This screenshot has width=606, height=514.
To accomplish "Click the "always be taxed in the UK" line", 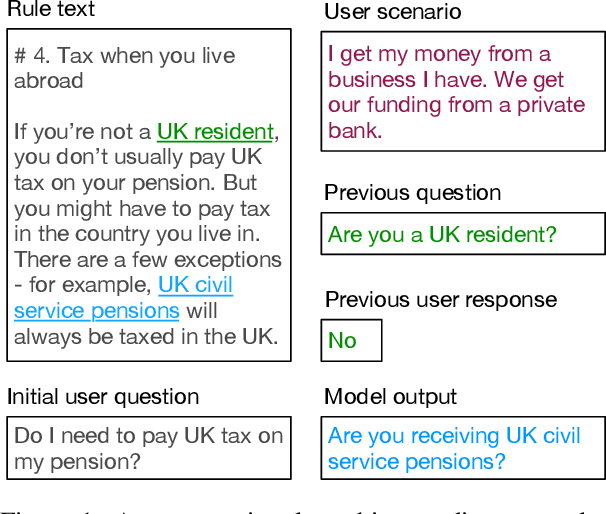I will [x=145, y=337].
